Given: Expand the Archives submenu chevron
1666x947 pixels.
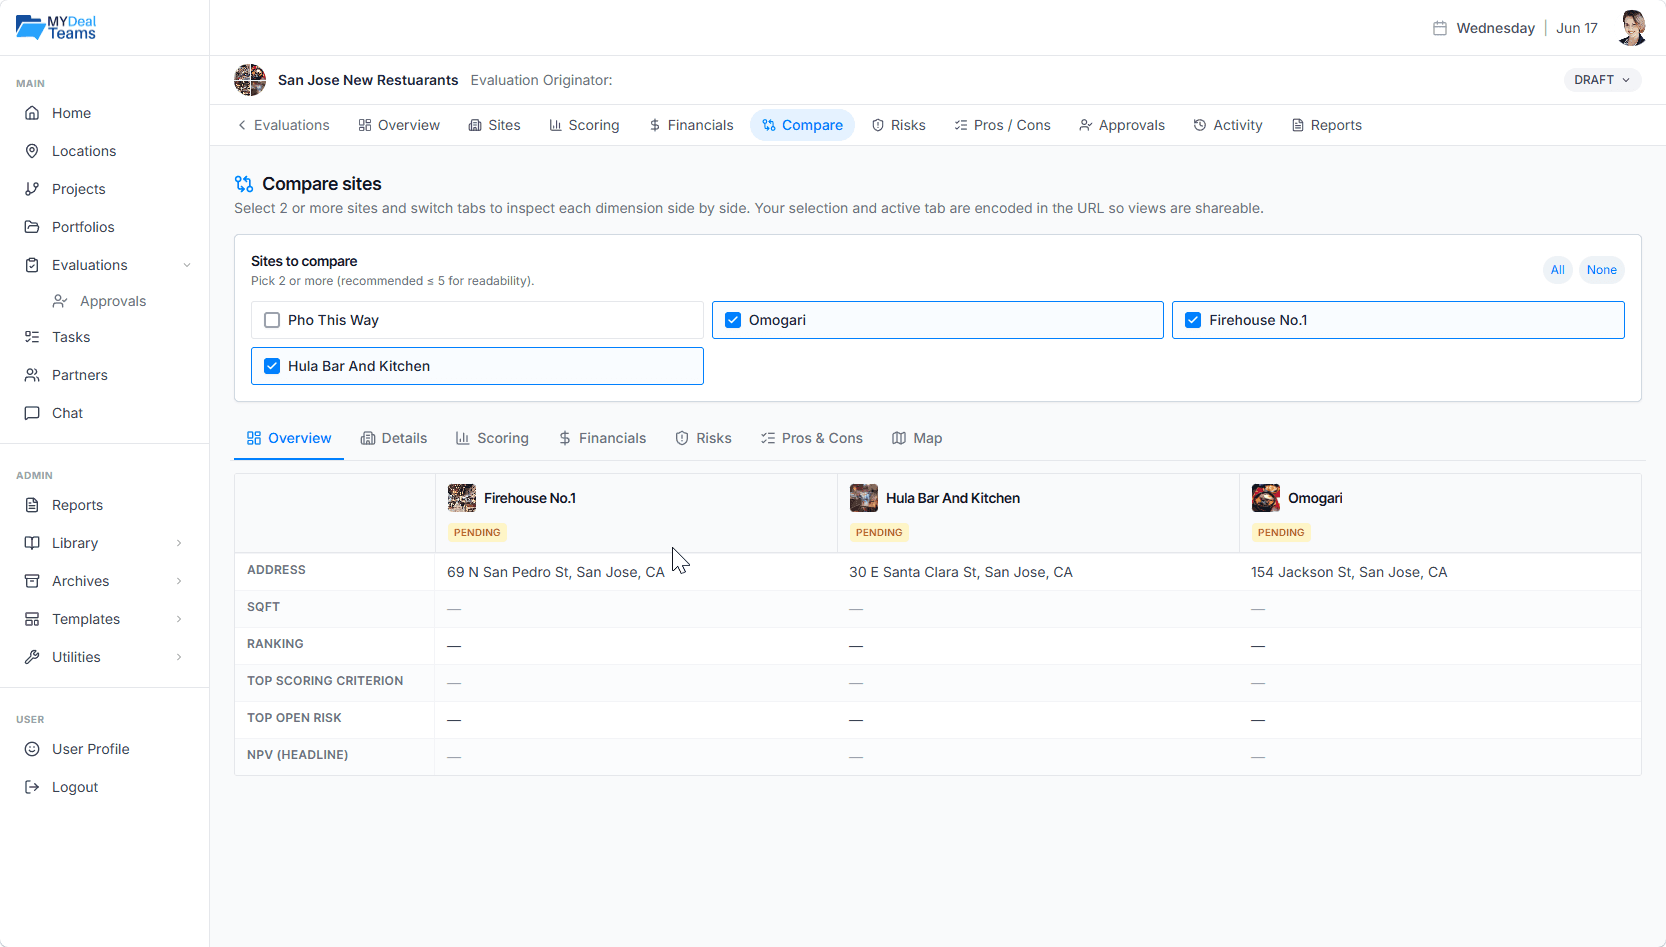Looking at the screenshot, I should pos(179,581).
